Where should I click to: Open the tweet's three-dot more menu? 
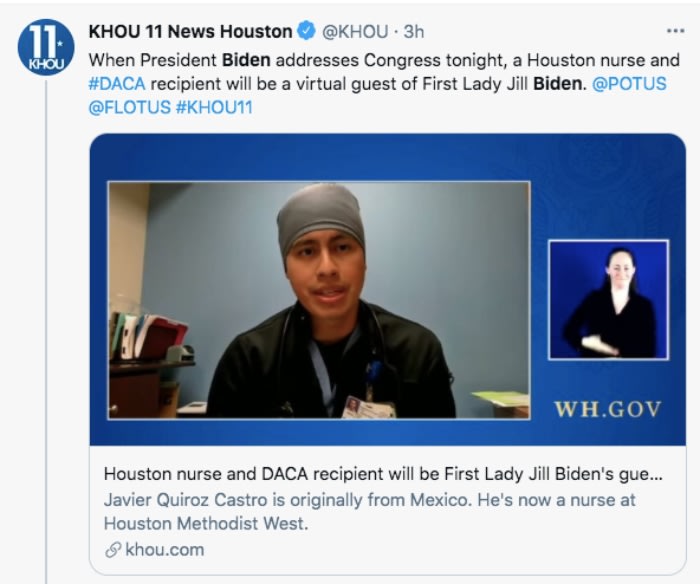(x=675, y=31)
